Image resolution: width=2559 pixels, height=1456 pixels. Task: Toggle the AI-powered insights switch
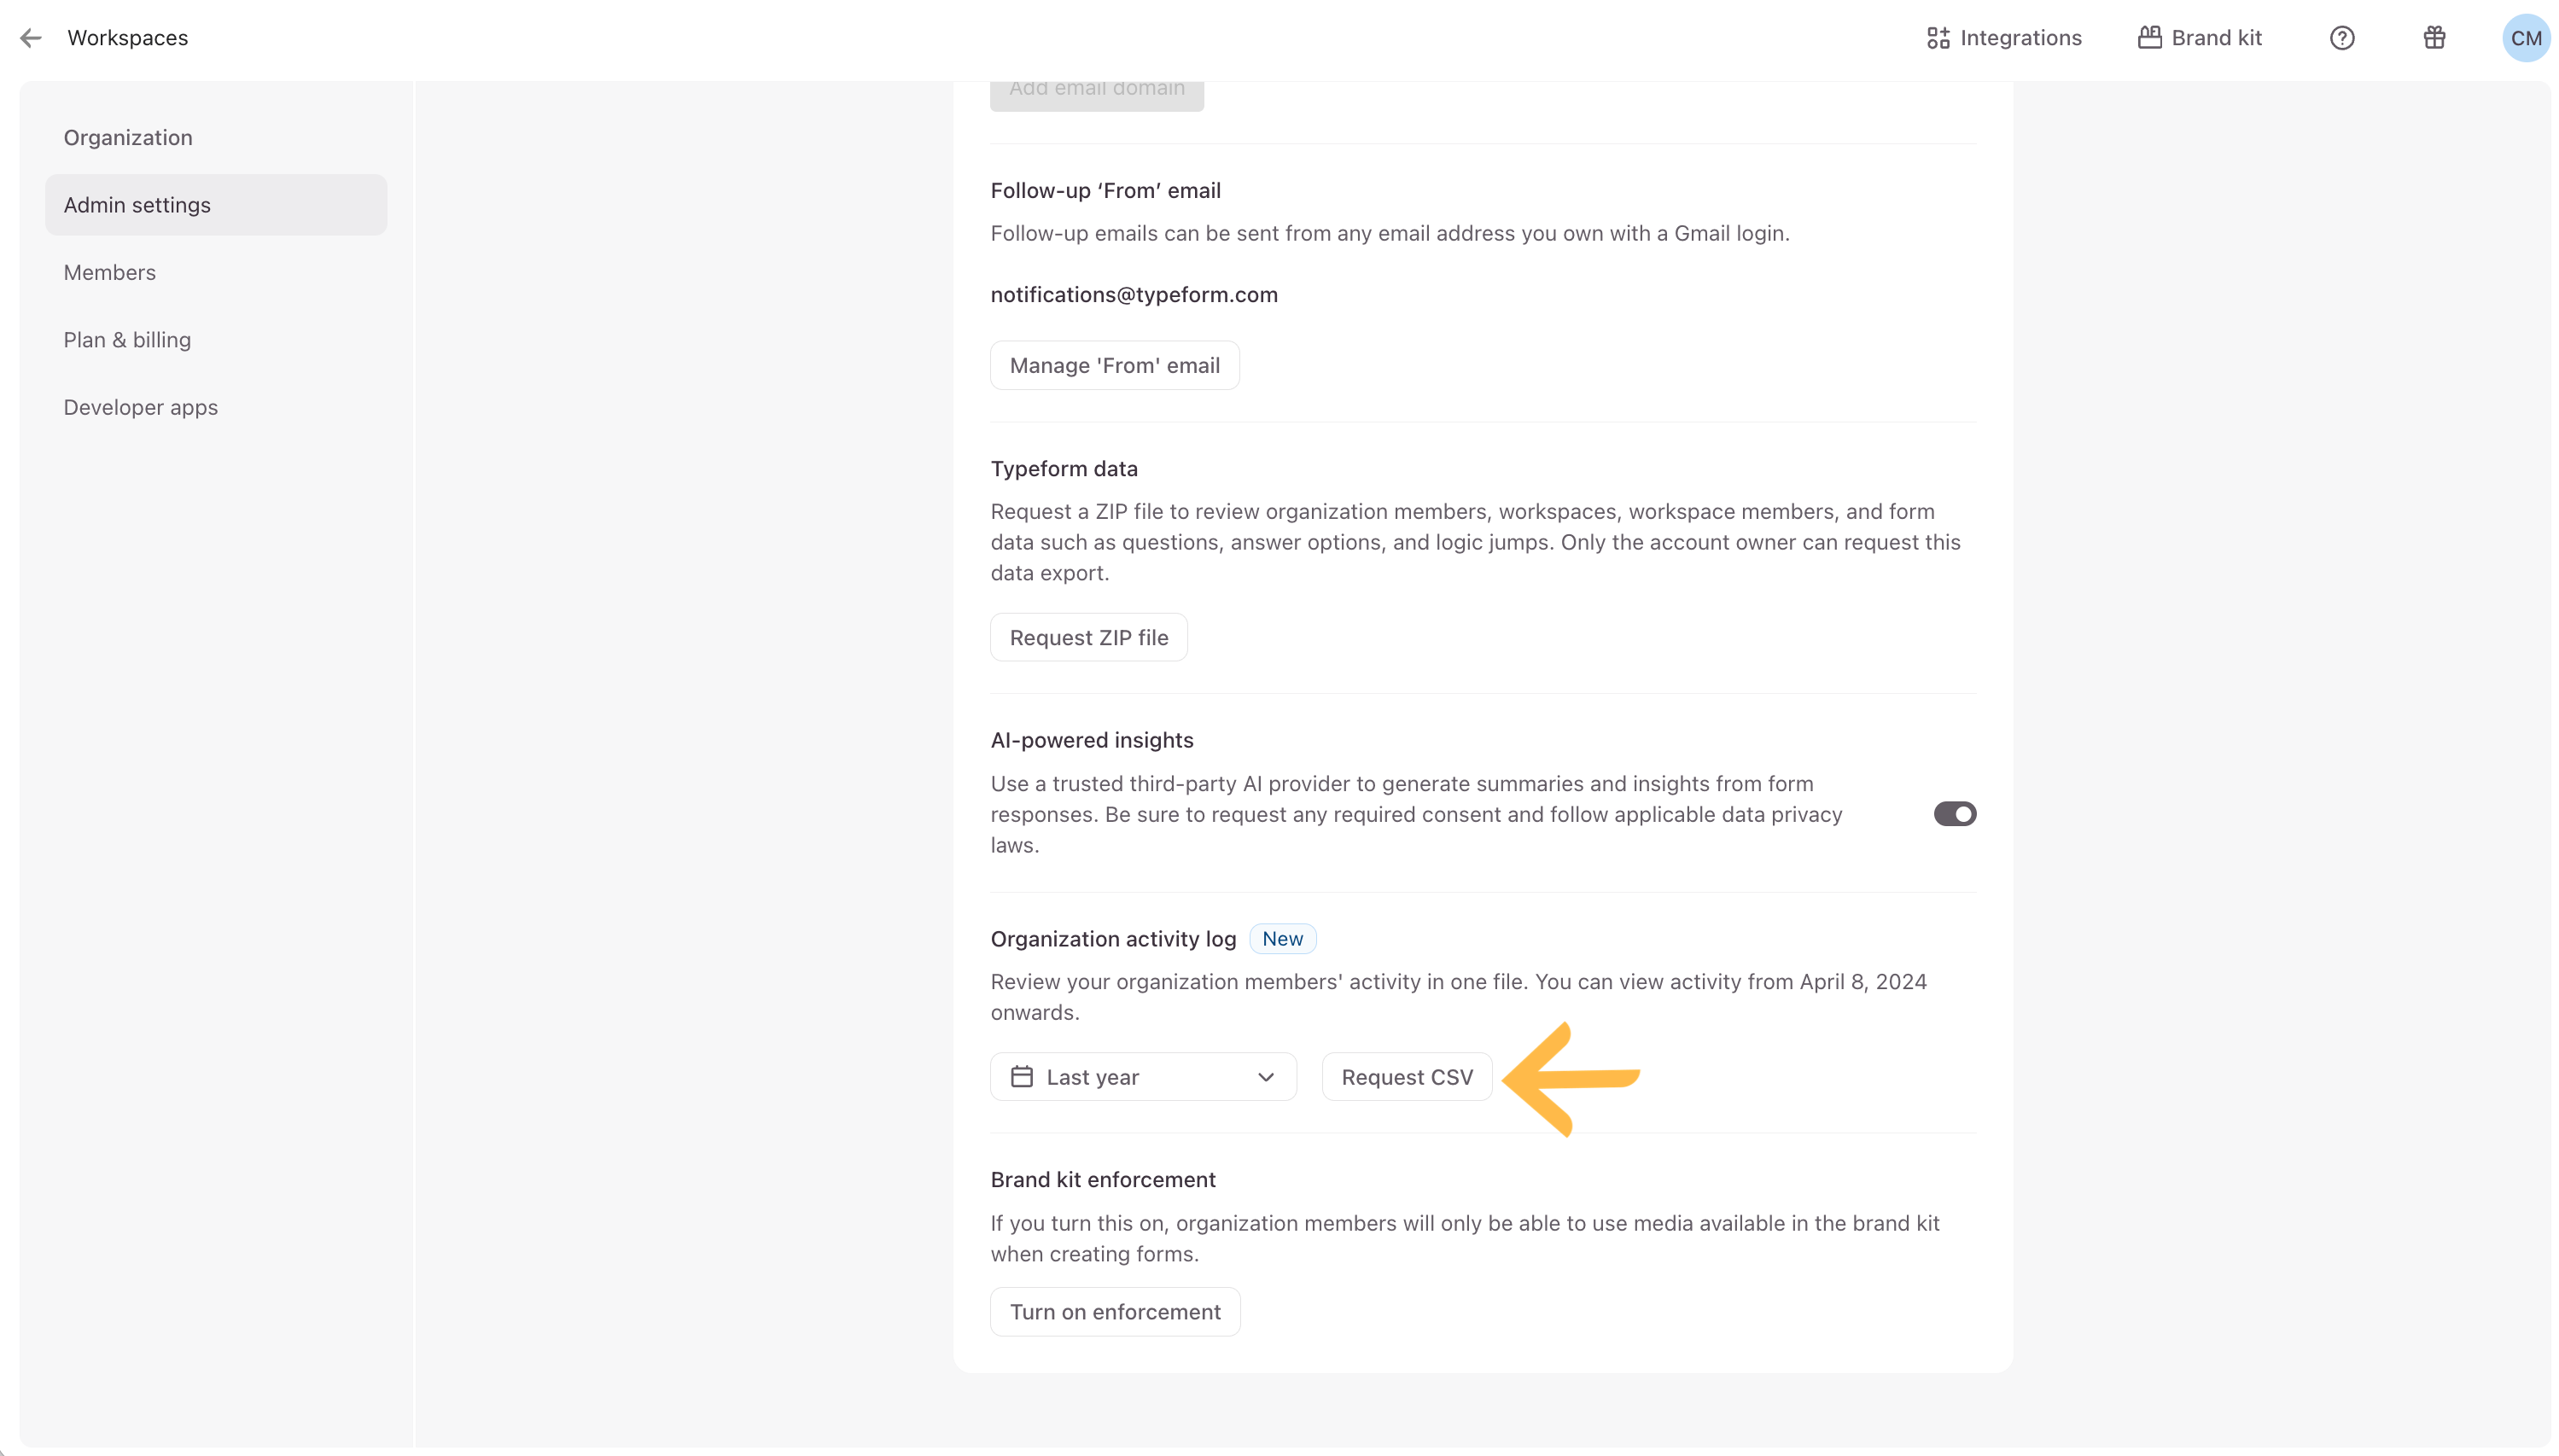tap(1954, 814)
